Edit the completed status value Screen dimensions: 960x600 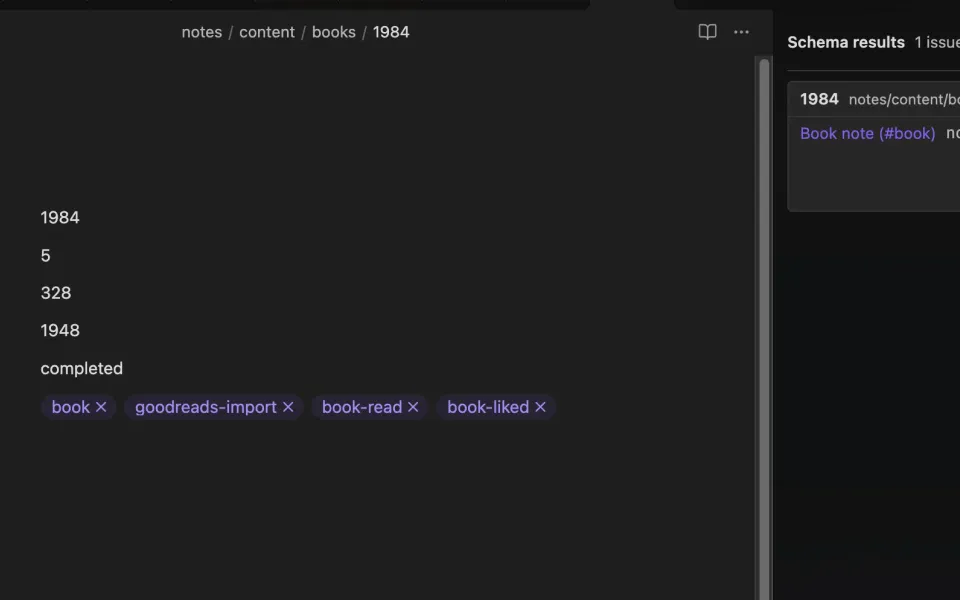click(81, 369)
